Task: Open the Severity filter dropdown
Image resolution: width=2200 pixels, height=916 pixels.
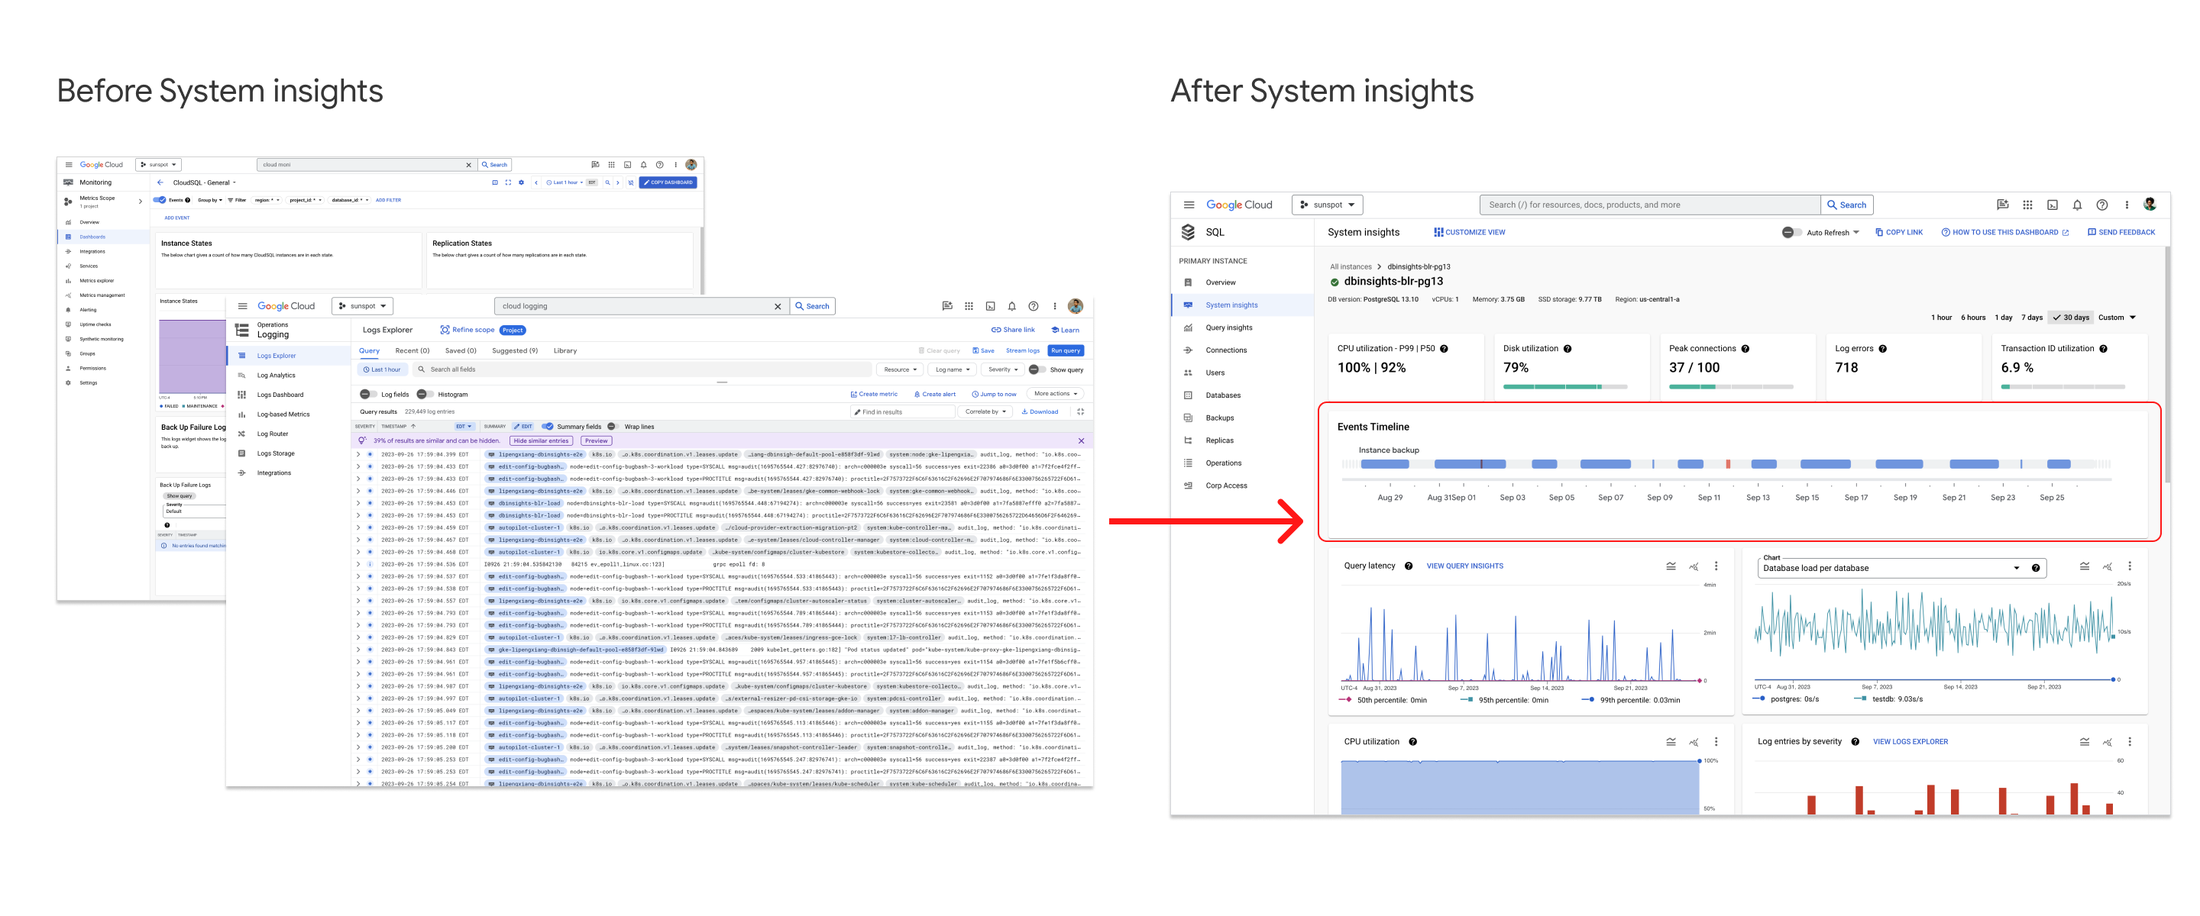Action: (x=1003, y=370)
